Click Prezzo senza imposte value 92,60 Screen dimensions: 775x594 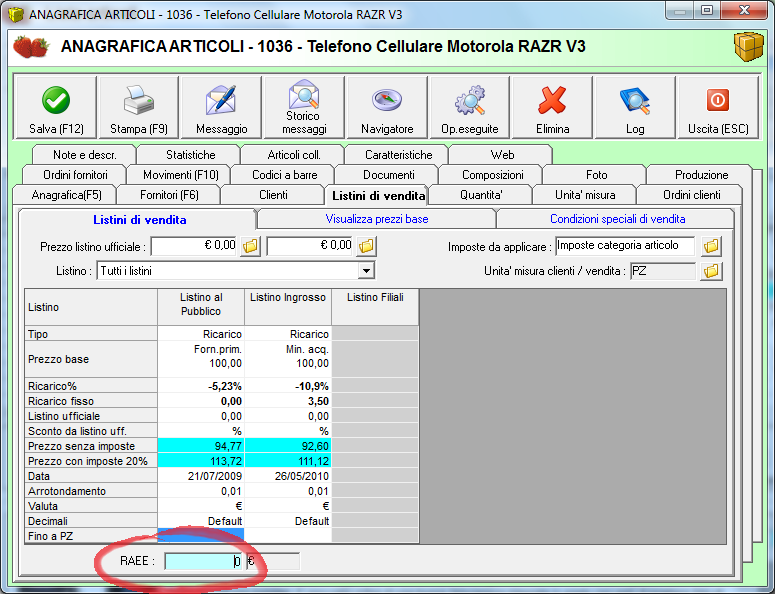click(288, 446)
